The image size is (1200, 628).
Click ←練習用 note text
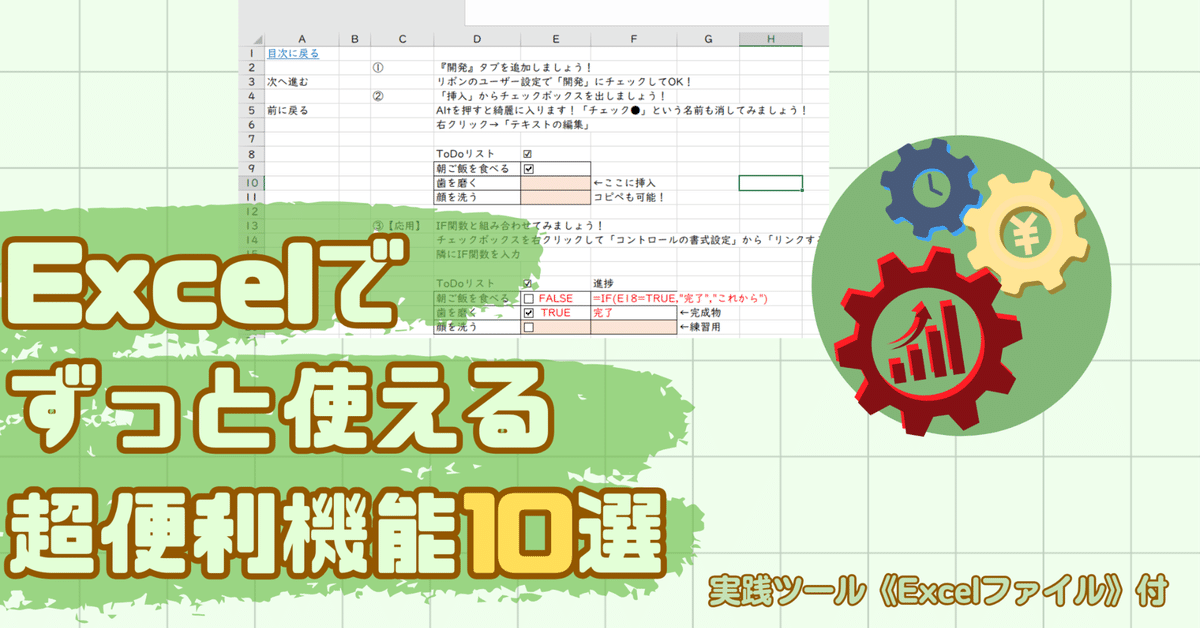point(700,327)
